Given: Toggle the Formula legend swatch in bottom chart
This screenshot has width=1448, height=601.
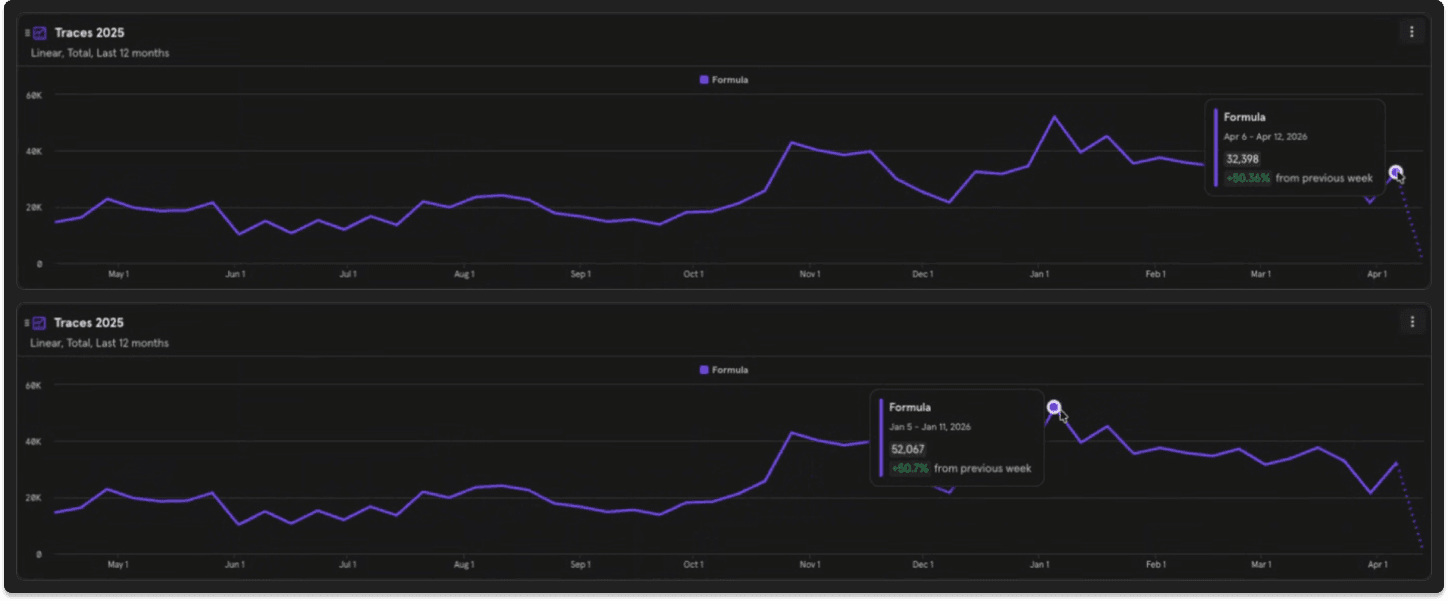Looking at the screenshot, I should pos(704,370).
